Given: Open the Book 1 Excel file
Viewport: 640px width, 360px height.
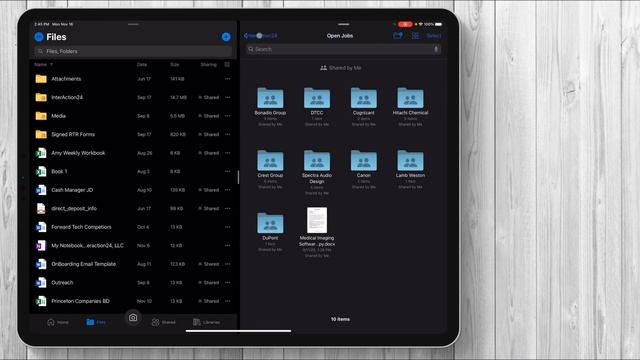Looking at the screenshot, I should (x=59, y=171).
